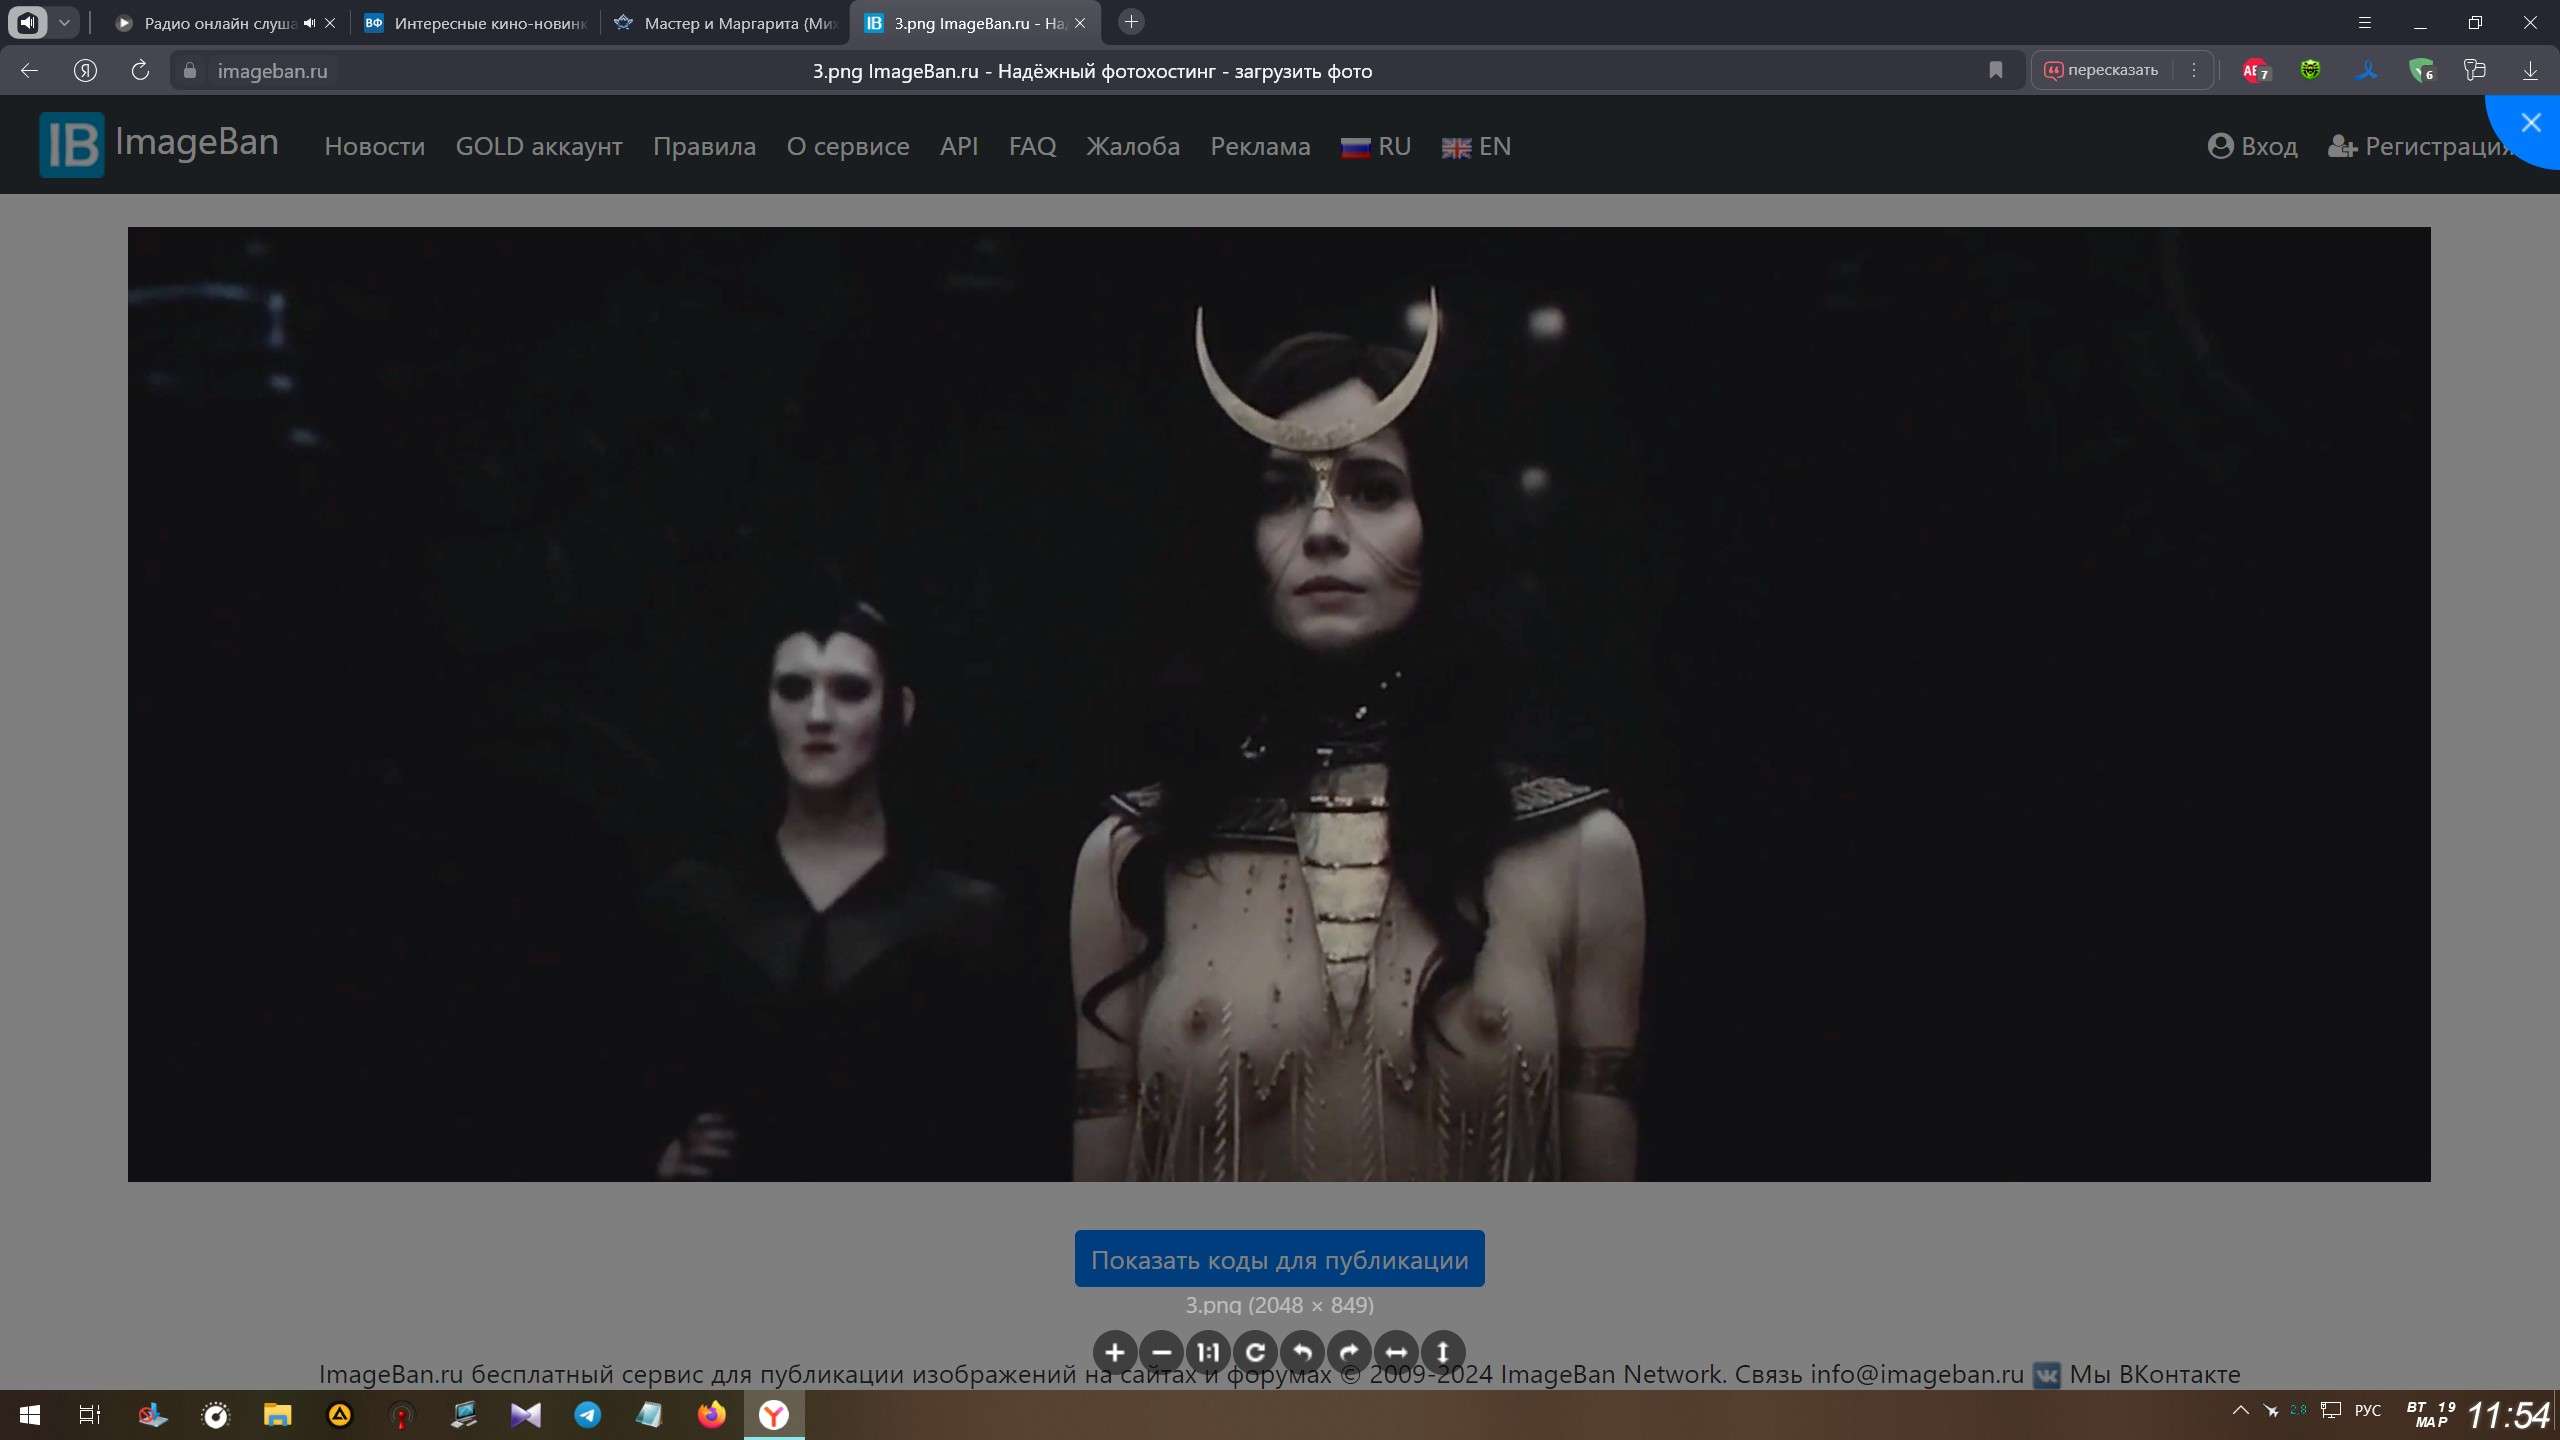Open the GOLD аккаунт menu item

[539, 147]
